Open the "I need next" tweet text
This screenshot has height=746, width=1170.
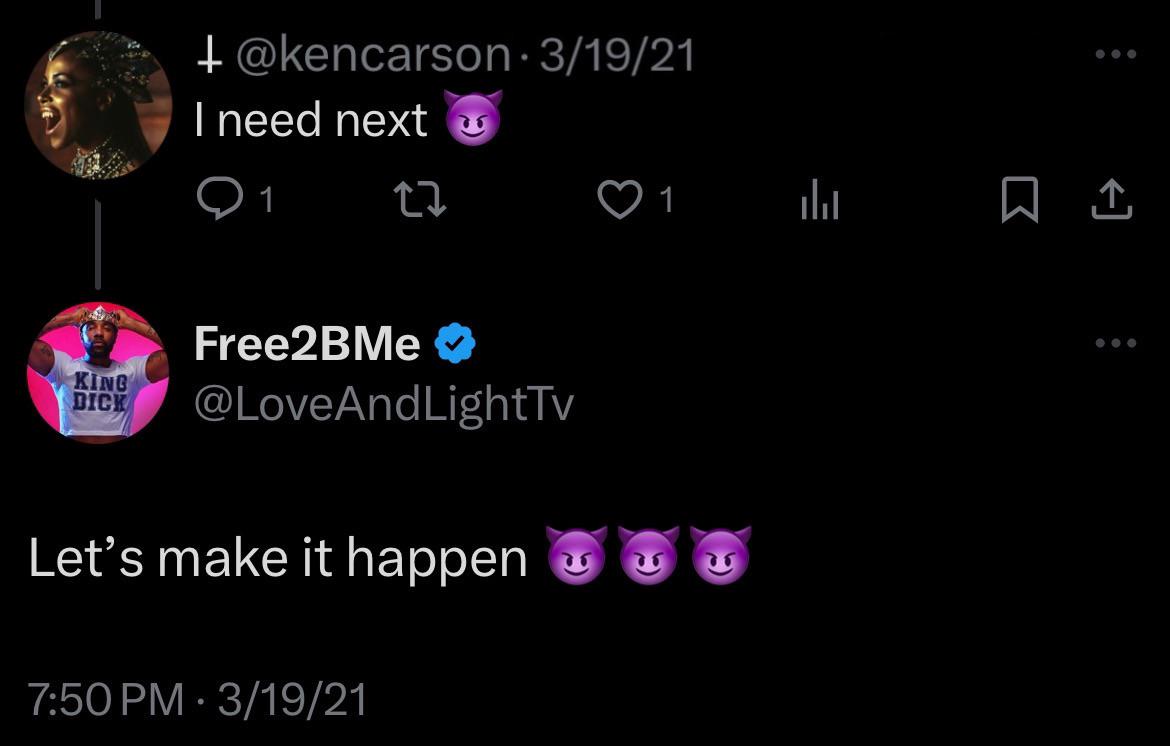(x=311, y=121)
